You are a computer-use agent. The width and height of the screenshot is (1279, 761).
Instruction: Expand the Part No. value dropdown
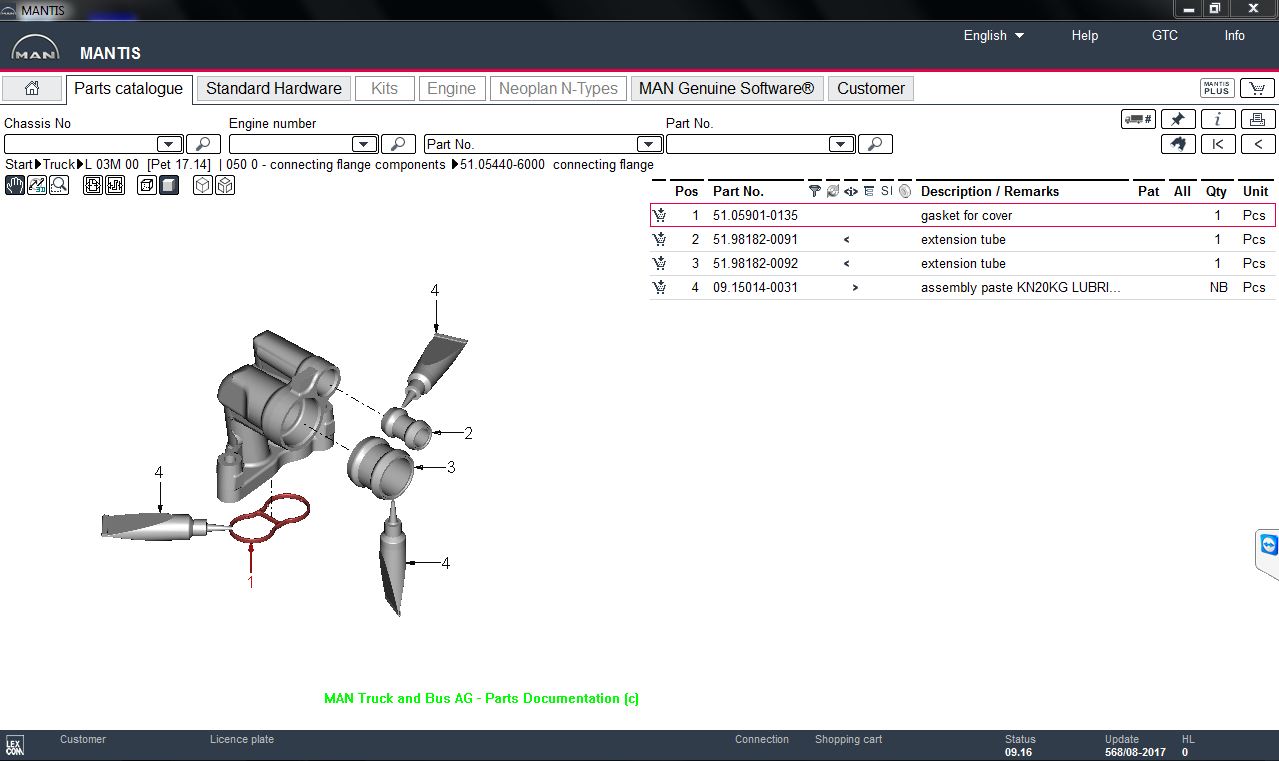tap(842, 144)
